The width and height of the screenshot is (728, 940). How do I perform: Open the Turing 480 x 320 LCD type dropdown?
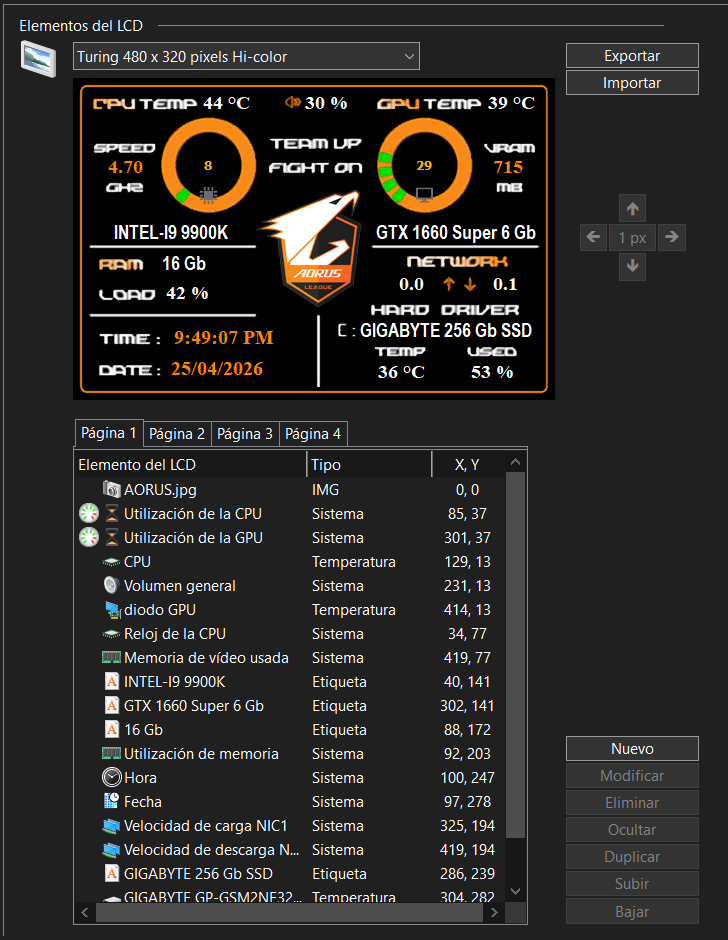tap(246, 57)
